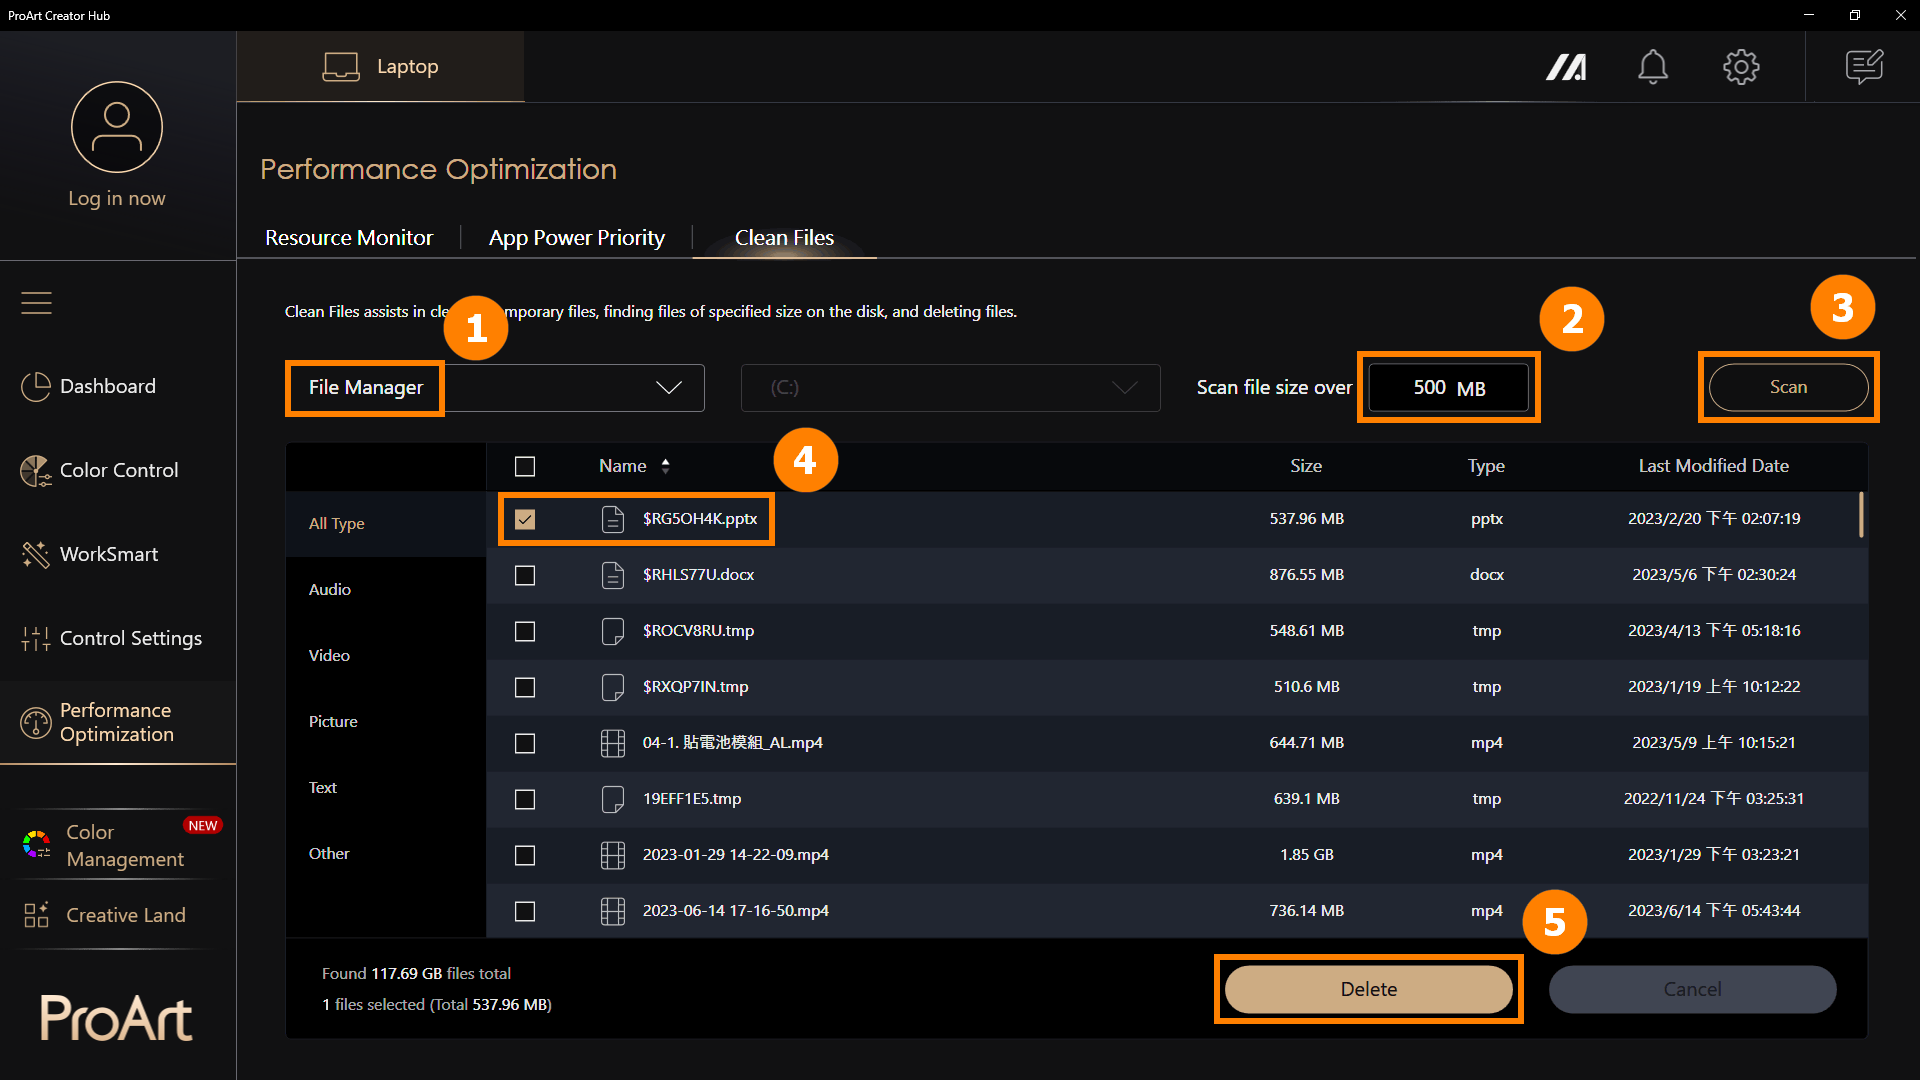Image resolution: width=1920 pixels, height=1080 pixels.
Task: Click document icon of $RHLS77U.docx
Action: click(613, 575)
